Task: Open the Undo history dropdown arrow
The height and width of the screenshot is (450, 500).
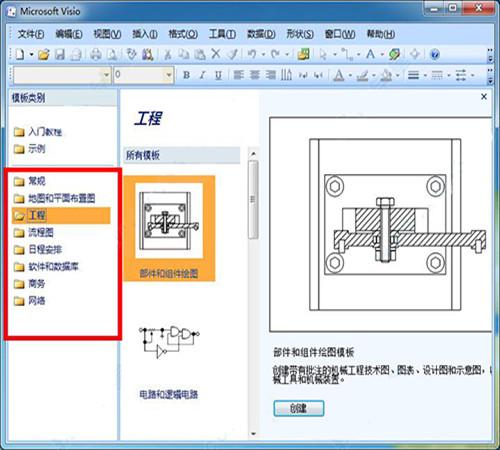Action: click(x=263, y=54)
